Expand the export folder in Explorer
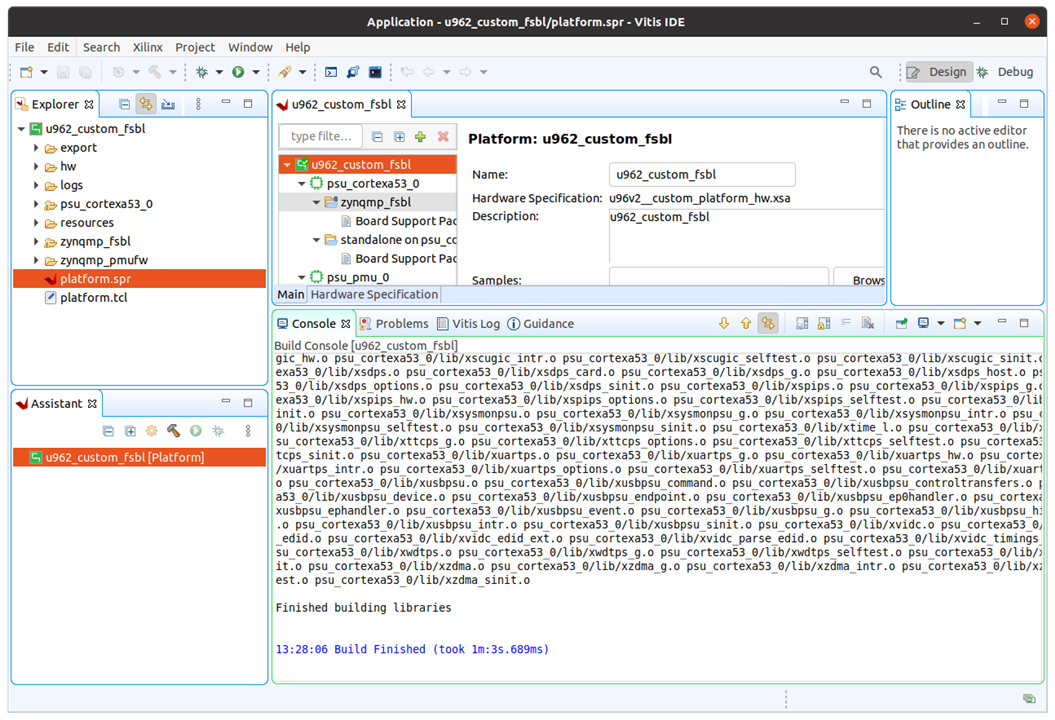 click(36, 148)
